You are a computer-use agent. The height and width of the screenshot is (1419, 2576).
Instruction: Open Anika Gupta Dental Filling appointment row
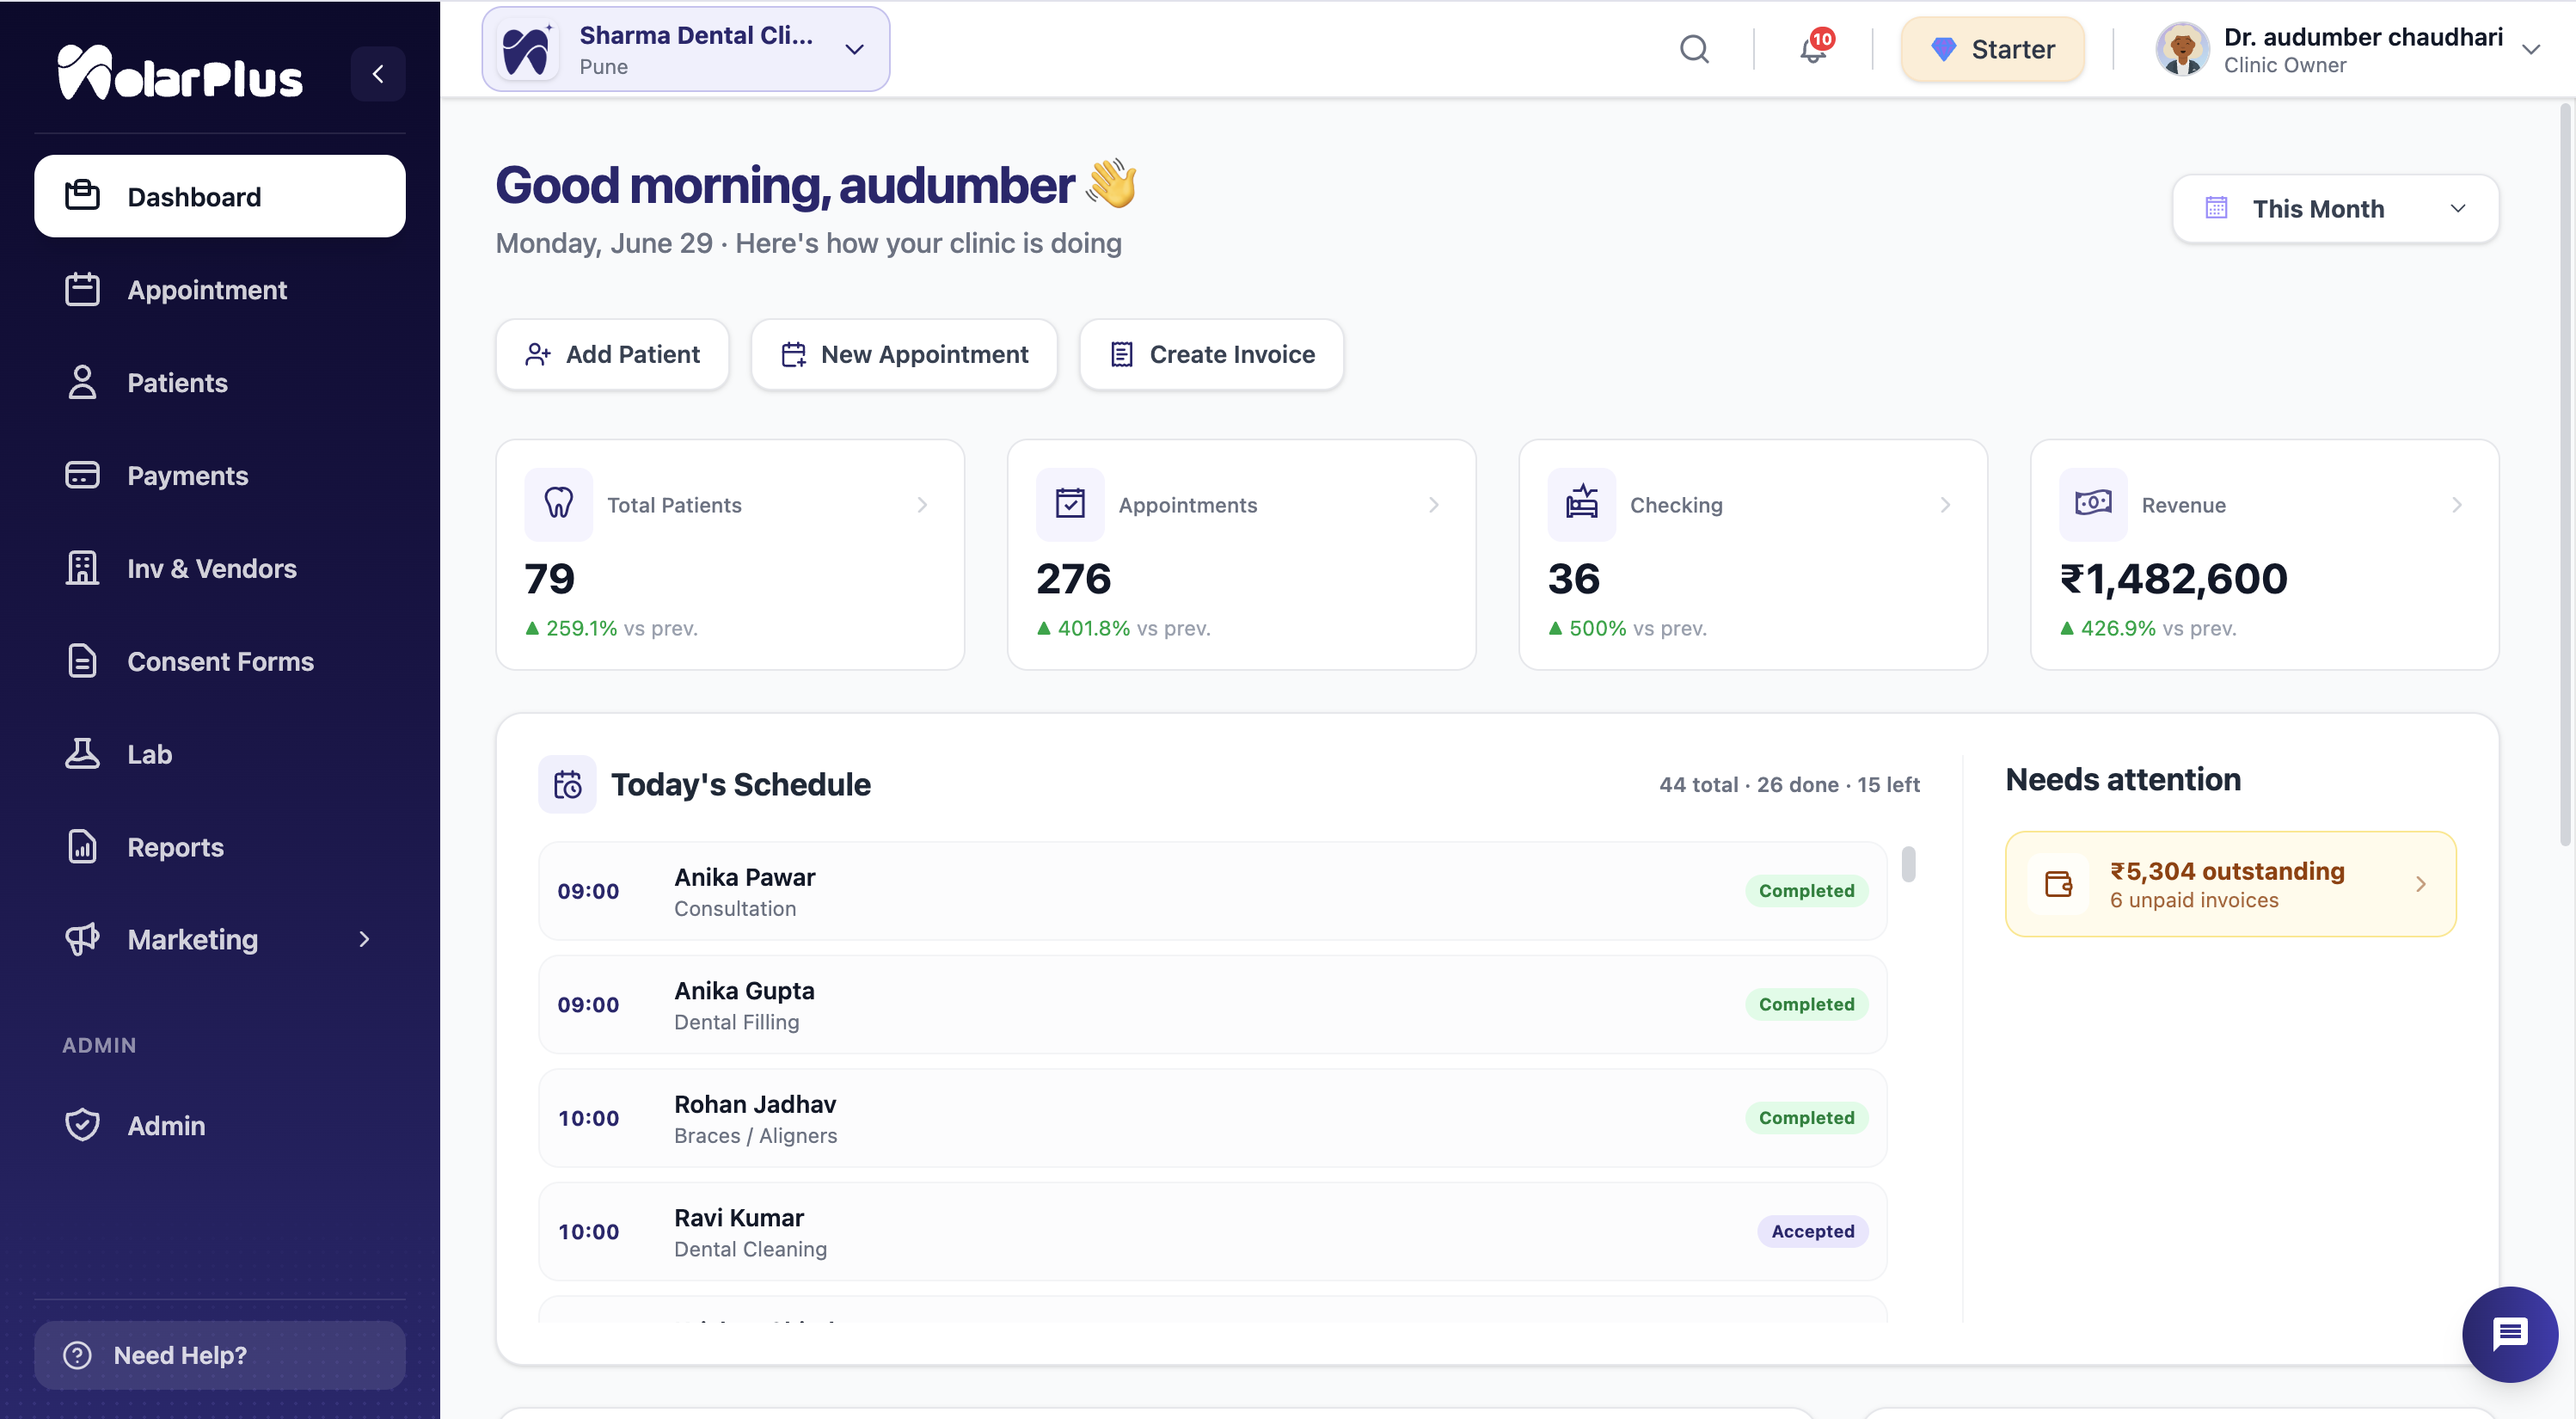pyautogui.click(x=1212, y=1004)
